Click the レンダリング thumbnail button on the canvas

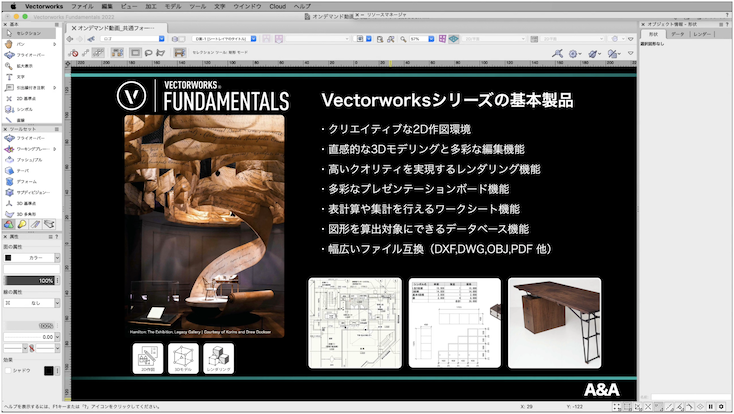[219, 359]
